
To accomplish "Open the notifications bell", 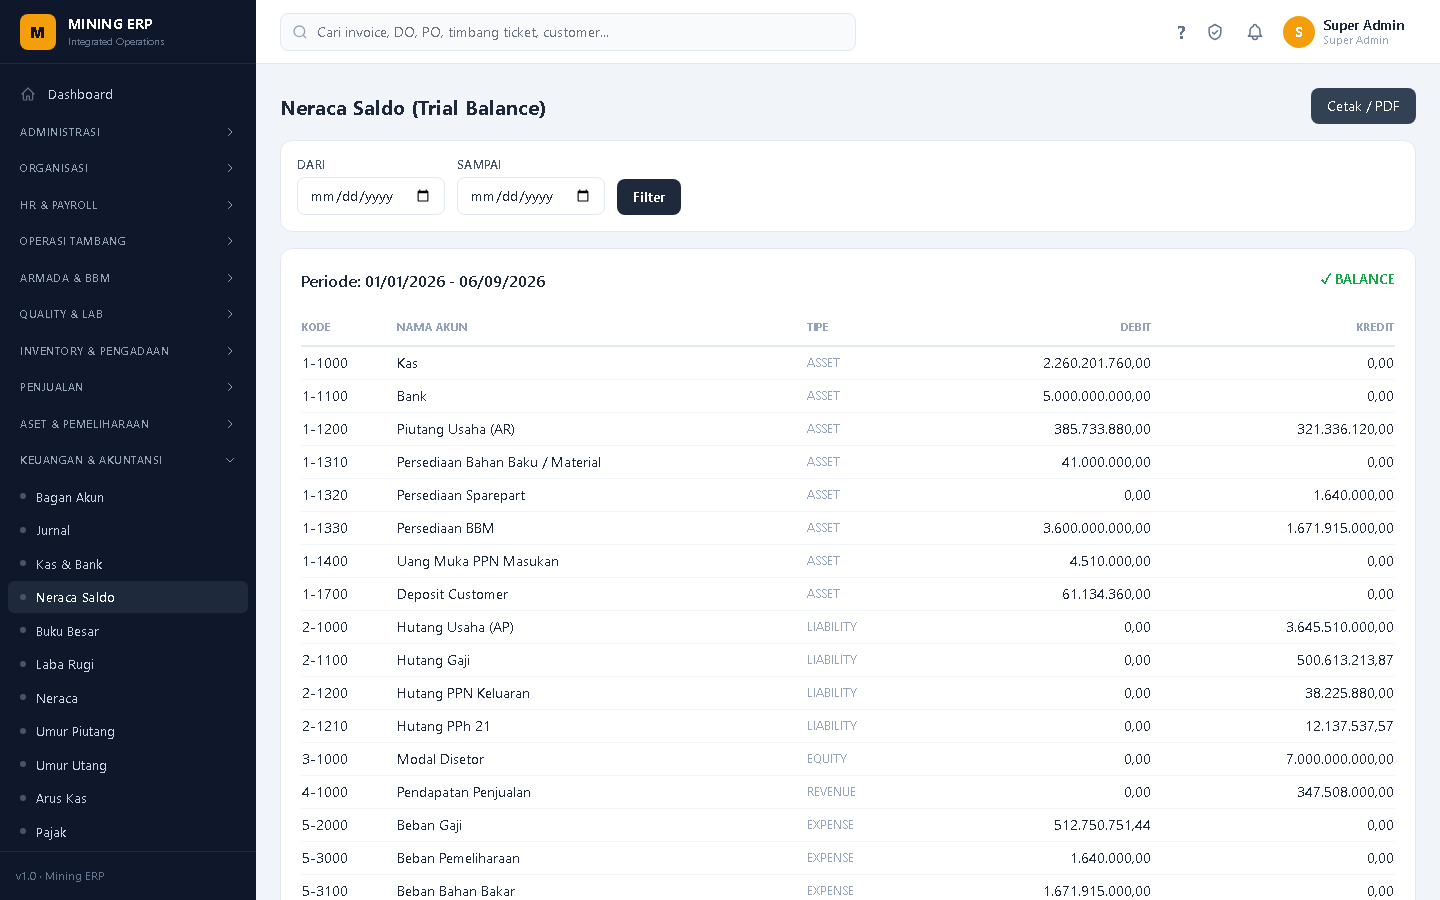I will [x=1255, y=32].
